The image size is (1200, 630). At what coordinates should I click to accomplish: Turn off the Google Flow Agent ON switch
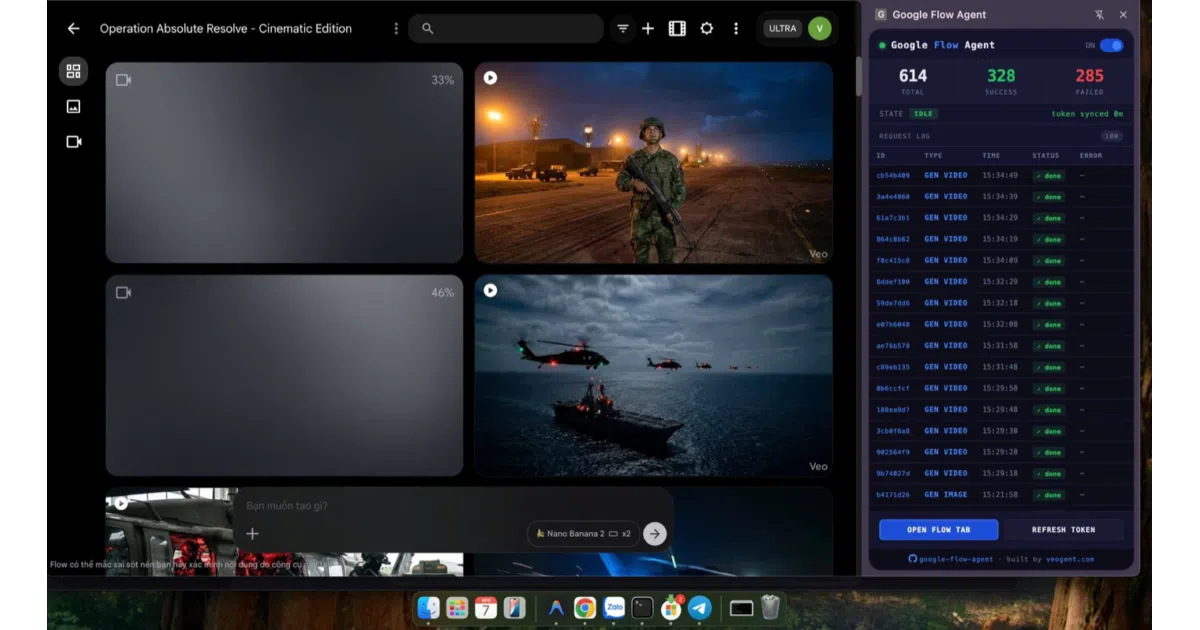[x=1111, y=45]
